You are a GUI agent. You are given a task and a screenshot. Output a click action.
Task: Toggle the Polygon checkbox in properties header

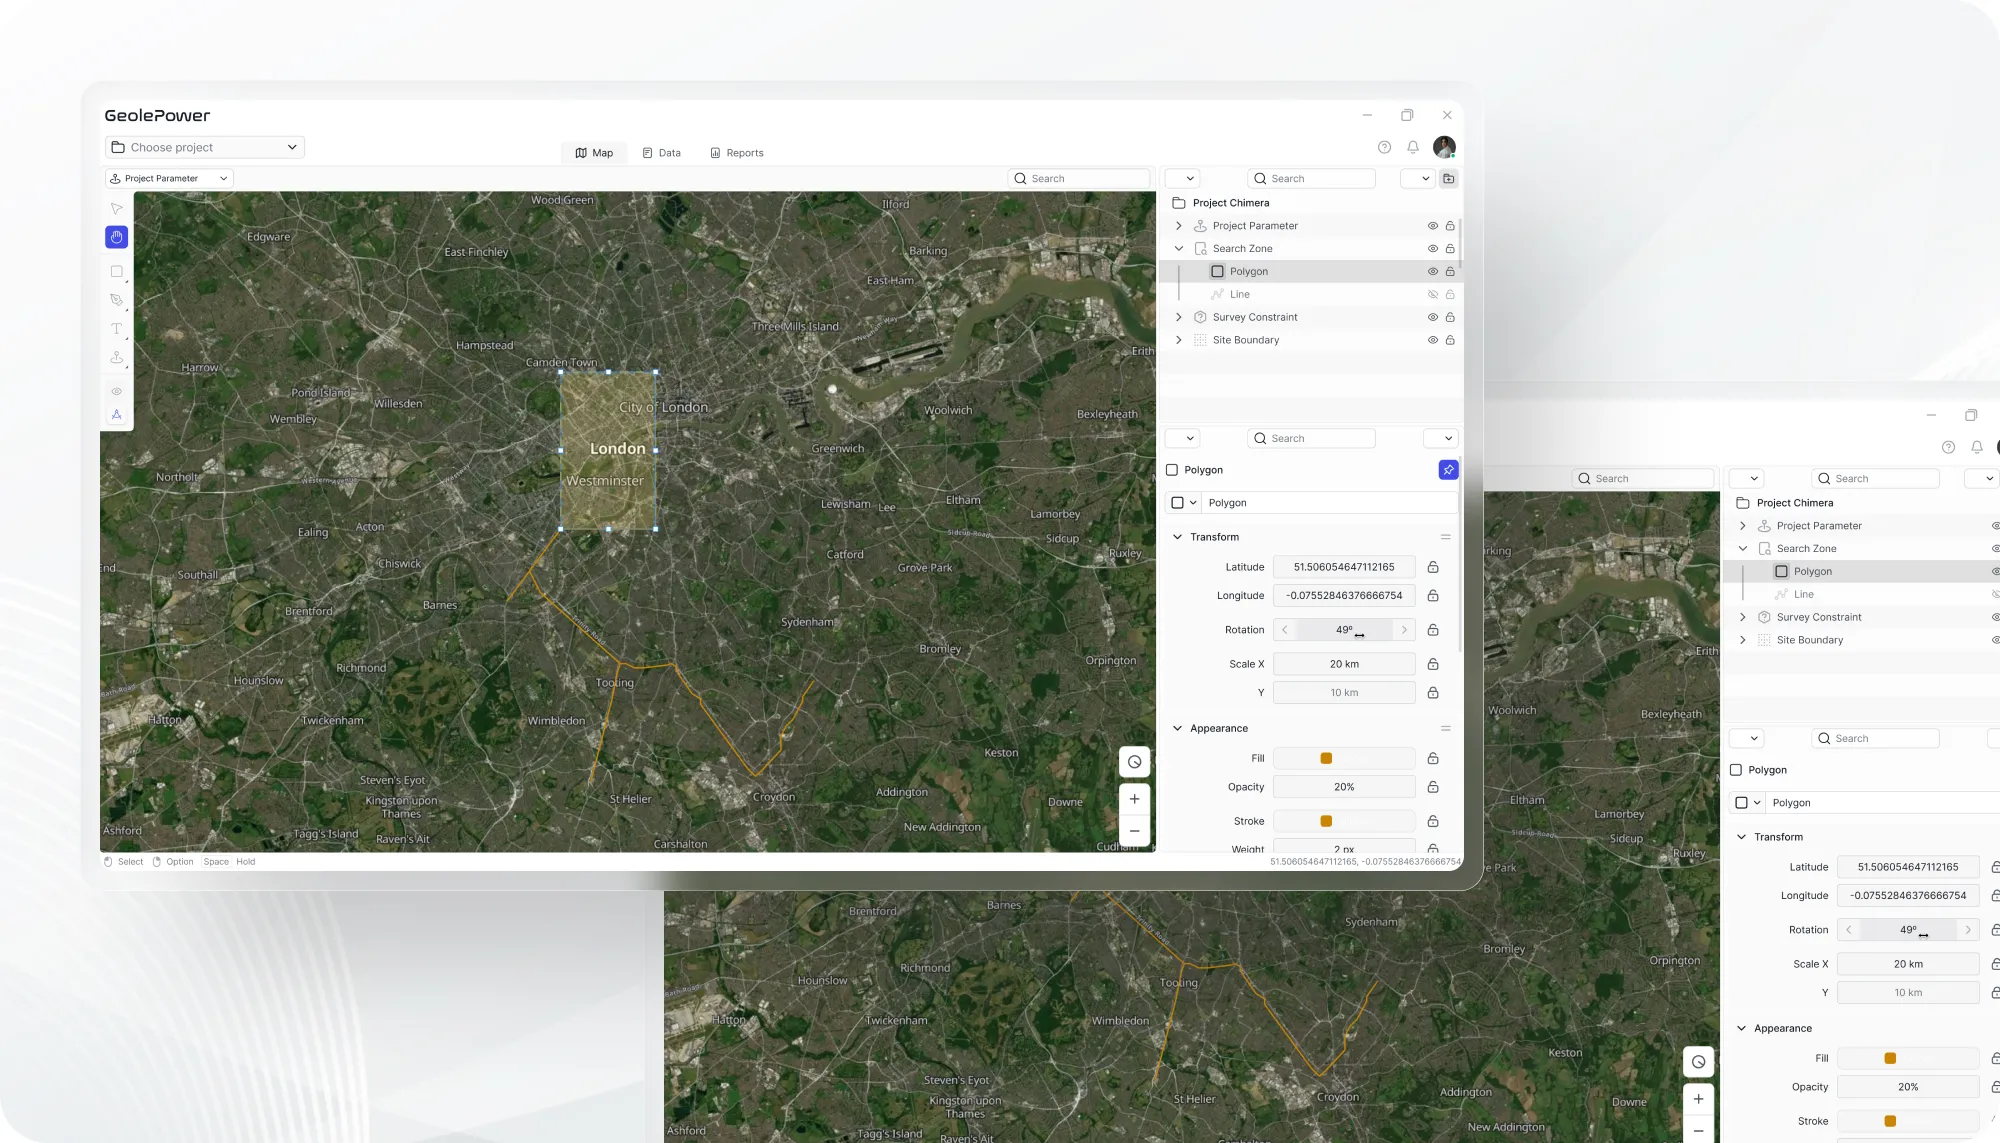pyautogui.click(x=1172, y=470)
